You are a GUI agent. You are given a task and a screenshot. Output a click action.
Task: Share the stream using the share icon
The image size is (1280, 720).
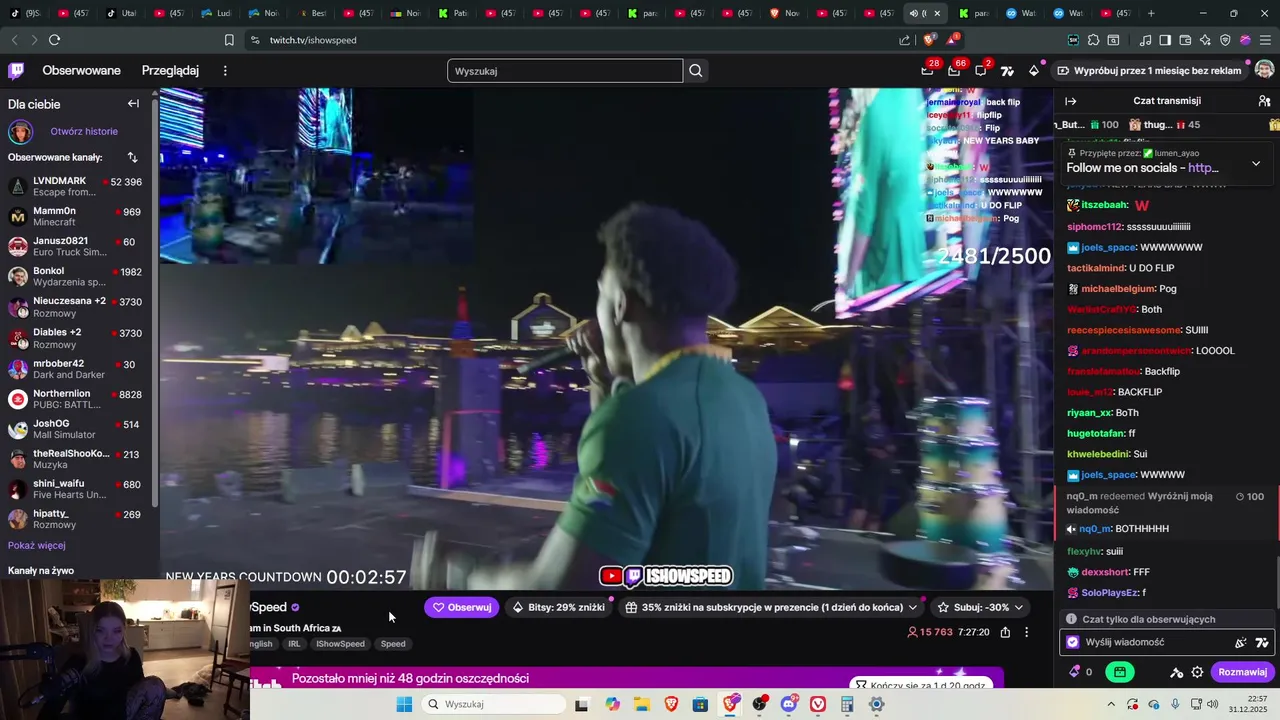(x=1005, y=632)
